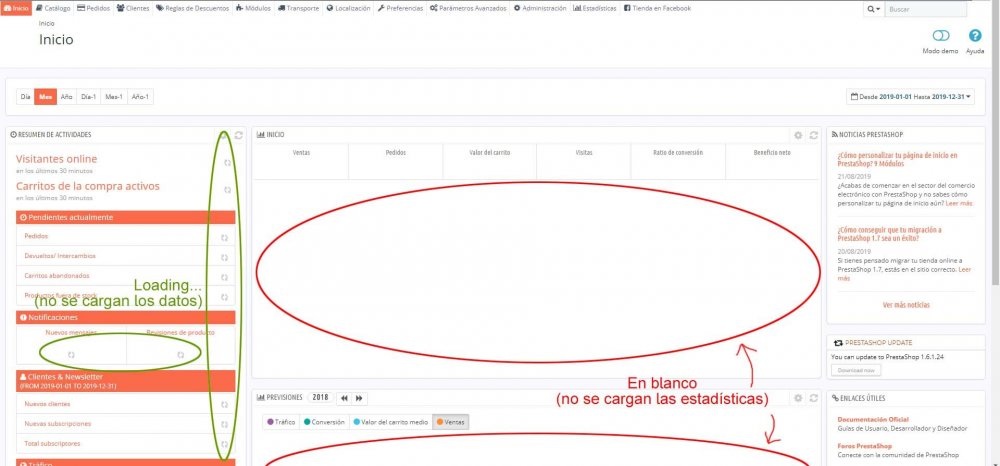Open the Localización menu
This screenshot has height=466, width=1000.
[x=348, y=8]
